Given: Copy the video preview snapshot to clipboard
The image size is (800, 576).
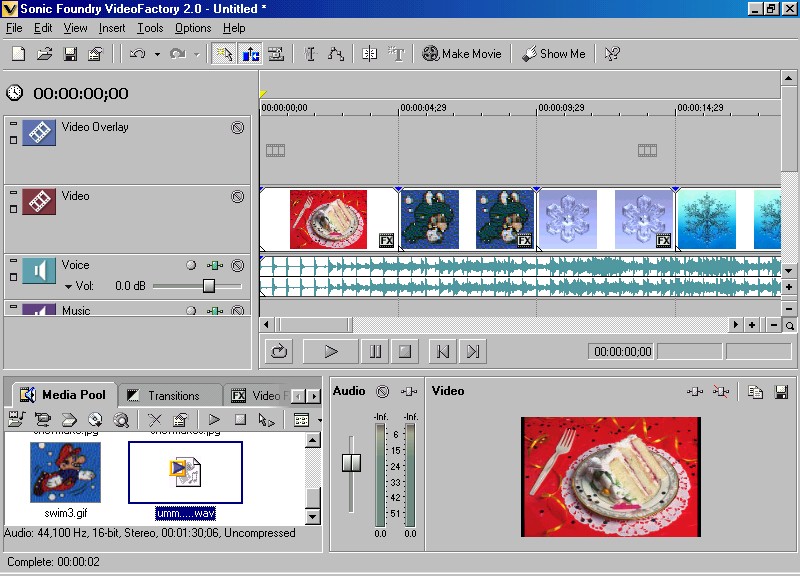Looking at the screenshot, I should point(755,392).
